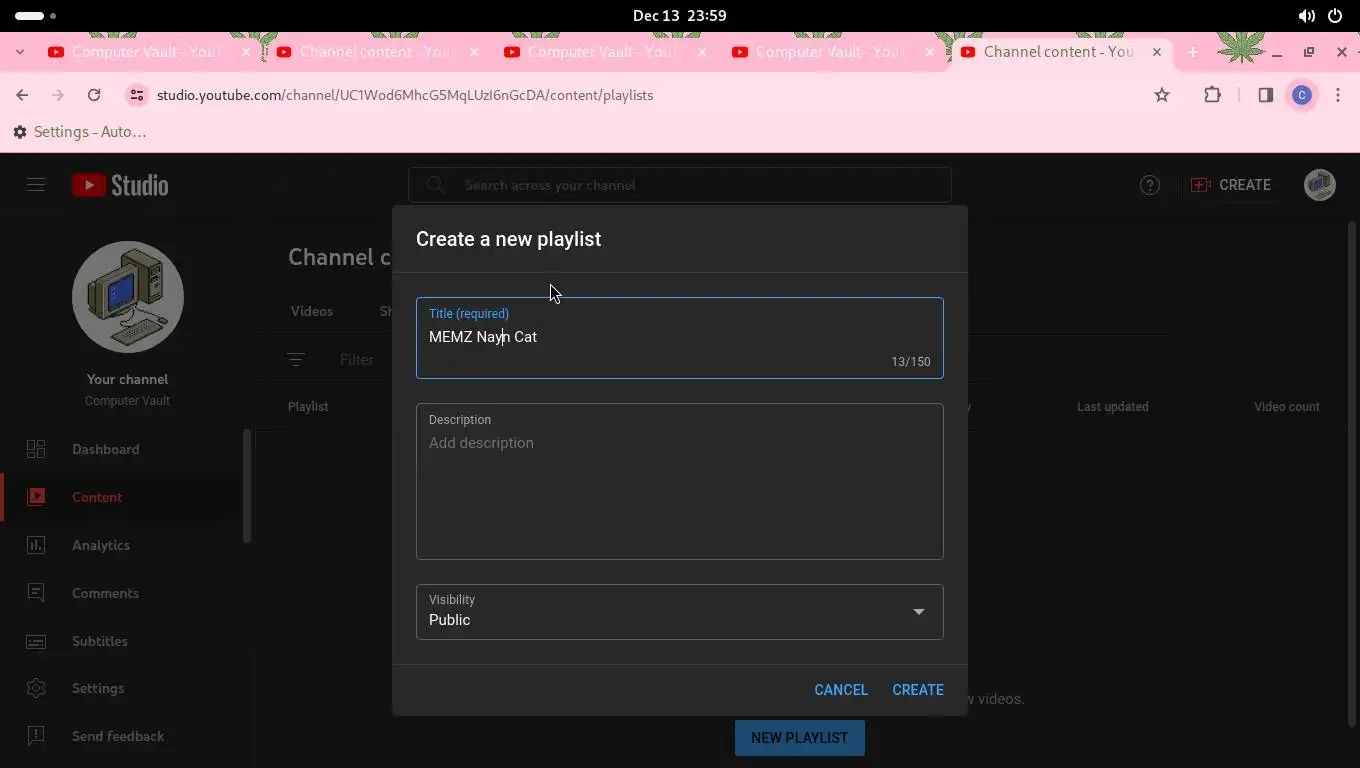The image size is (1360, 768).
Task: Select the Content sidebar item
Action: [120, 497]
